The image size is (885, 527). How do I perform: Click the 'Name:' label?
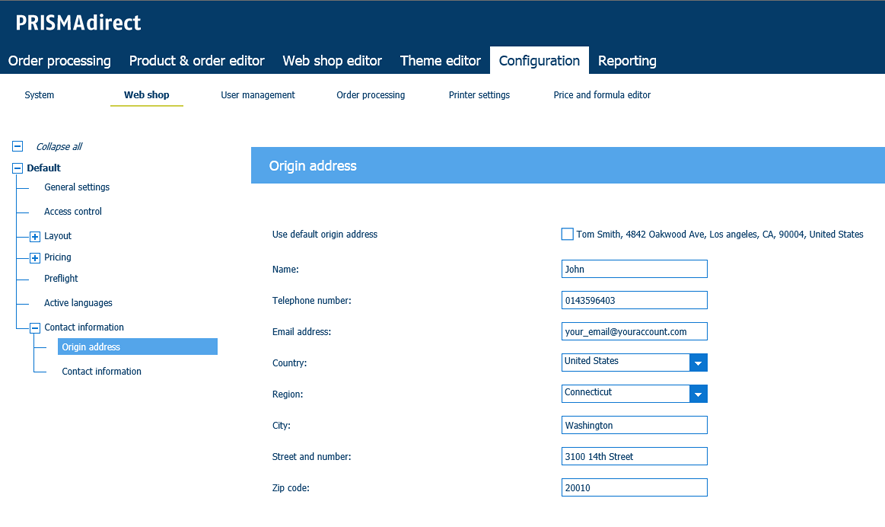coord(286,269)
